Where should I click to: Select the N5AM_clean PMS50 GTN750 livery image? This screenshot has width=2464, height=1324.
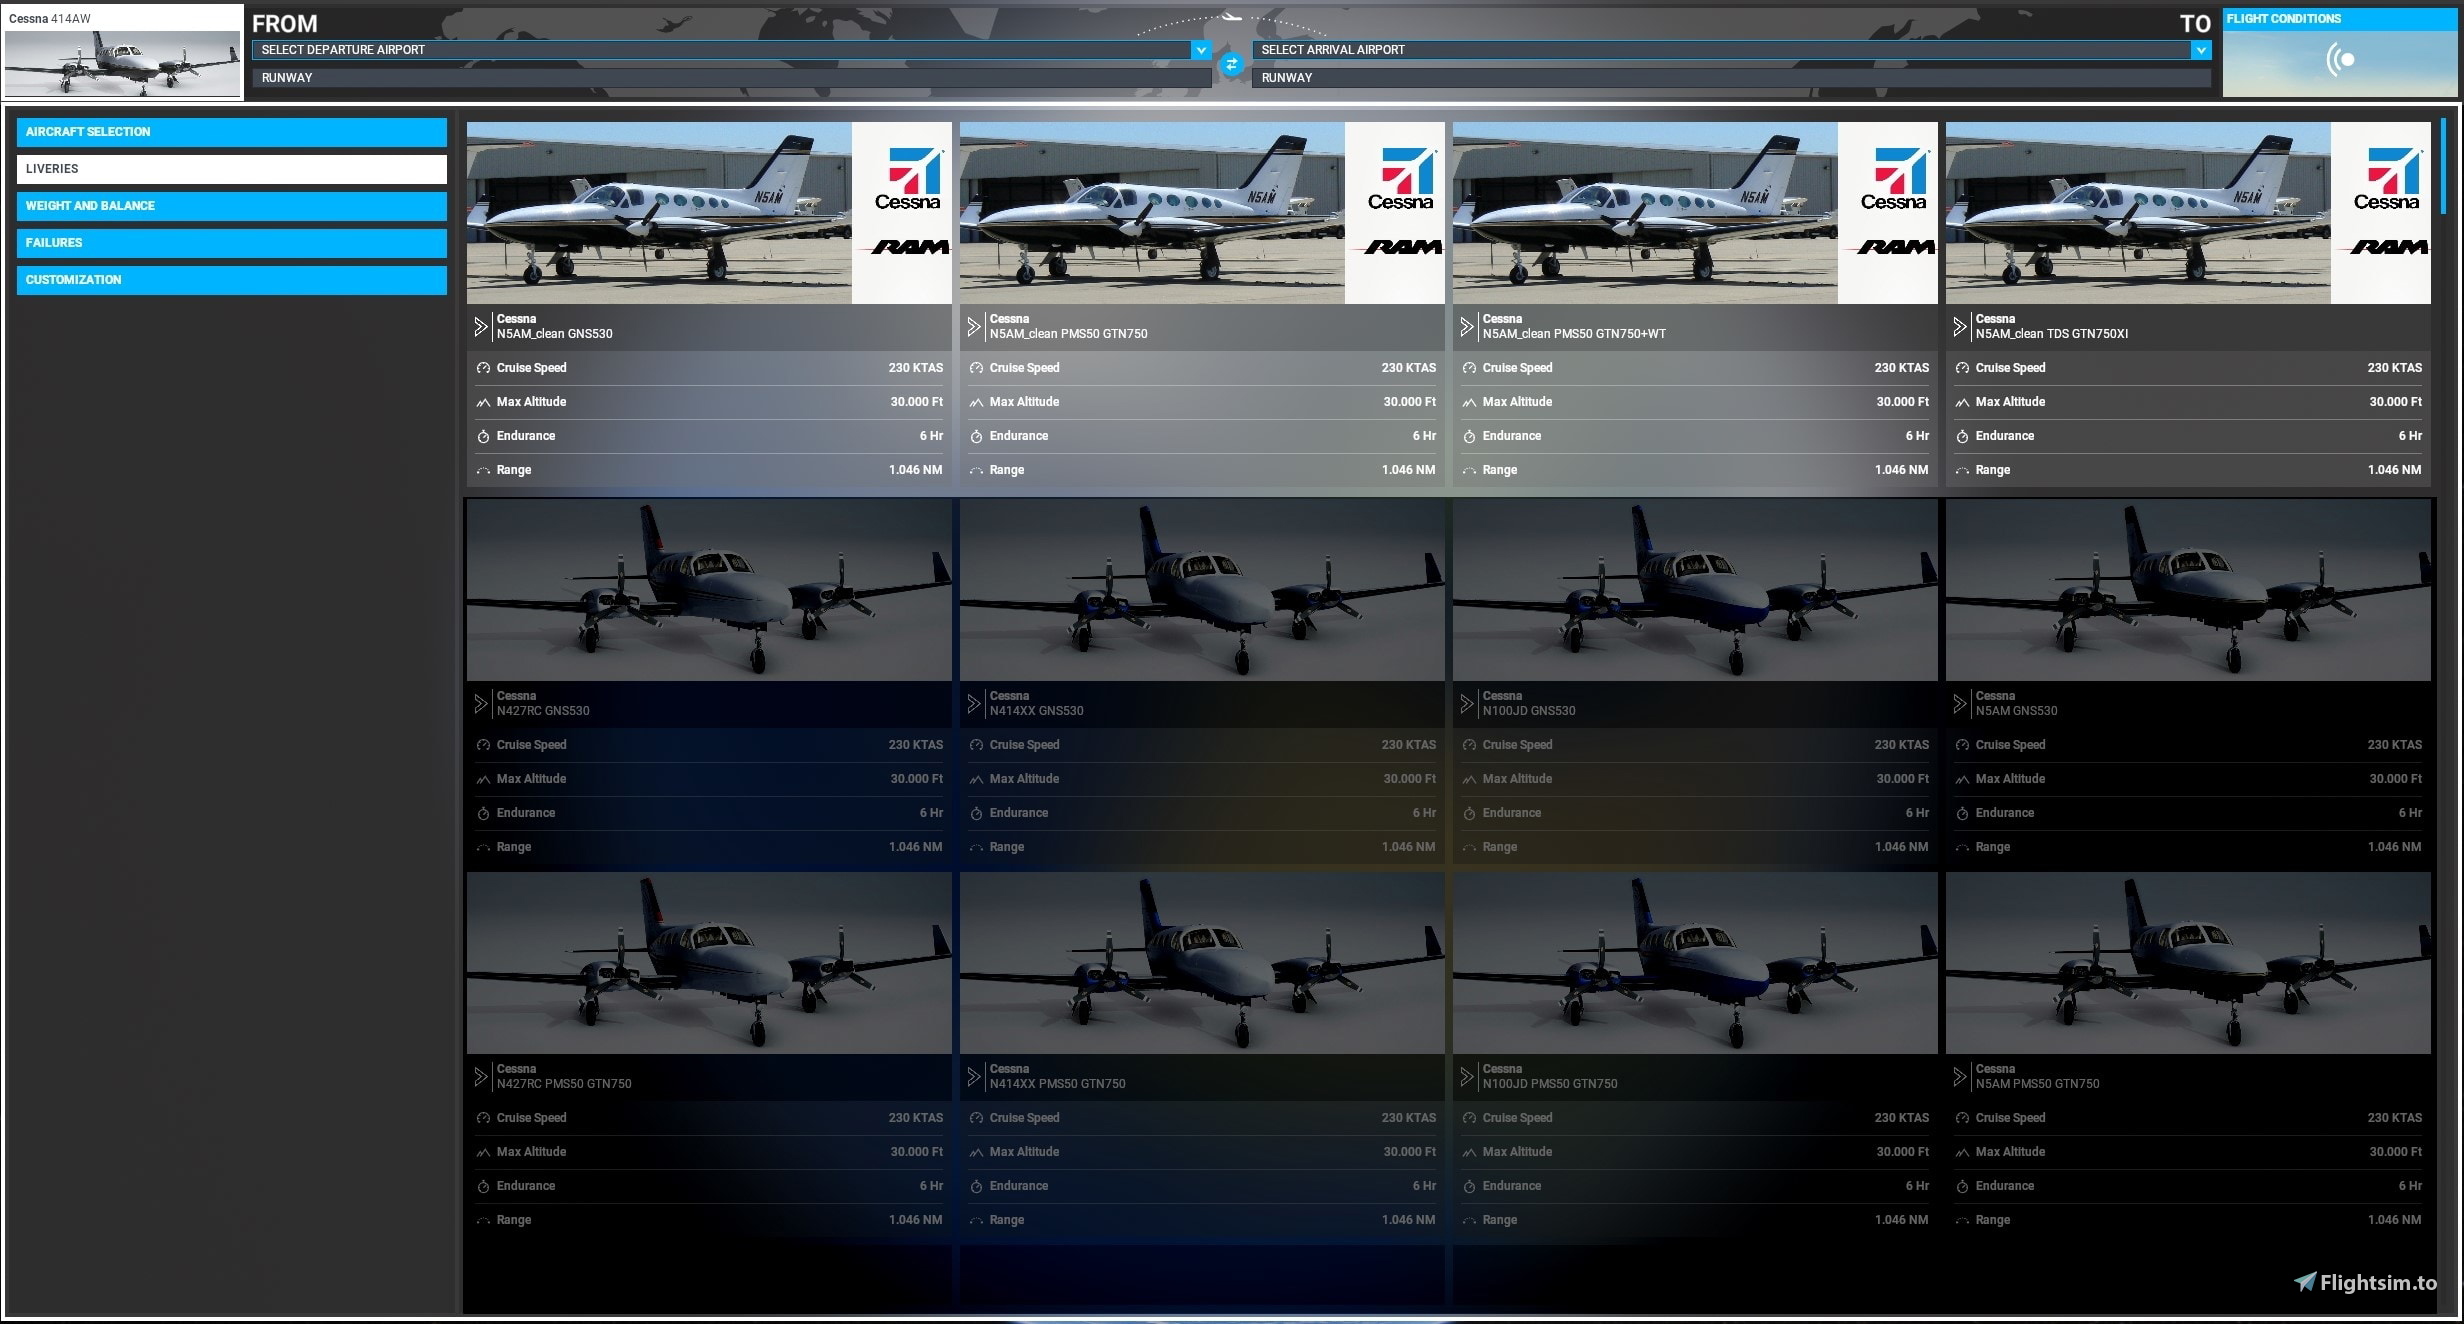click(1202, 213)
